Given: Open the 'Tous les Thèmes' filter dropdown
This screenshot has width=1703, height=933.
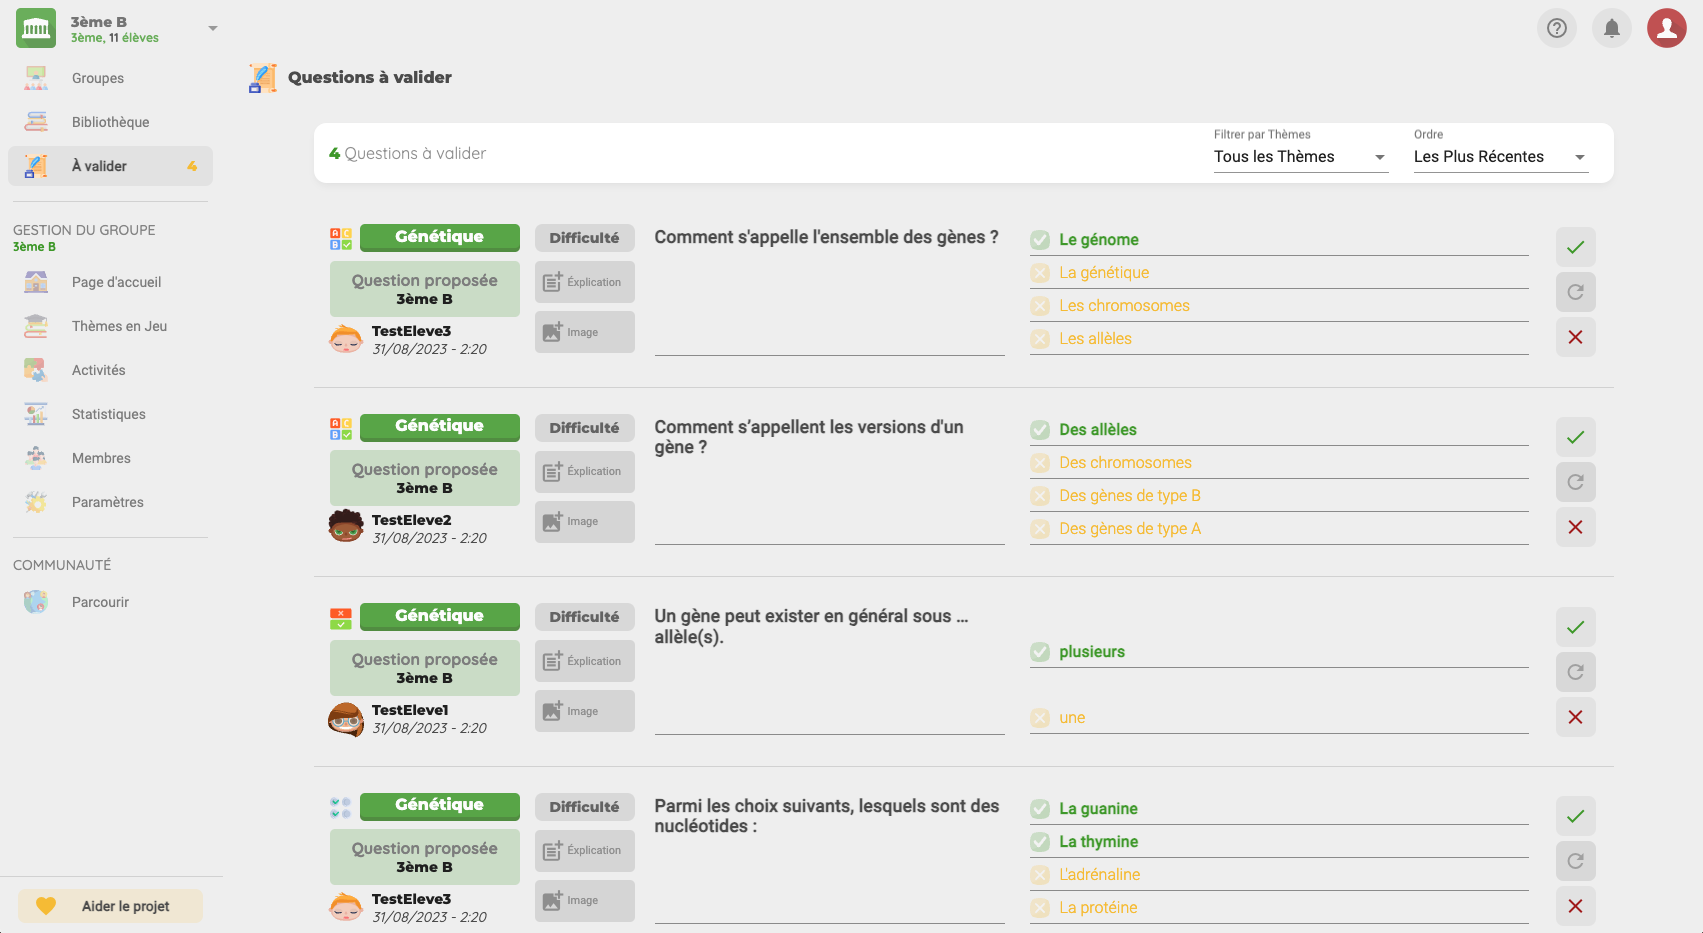Looking at the screenshot, I should pyautogui.click(x=1300, y=157).
